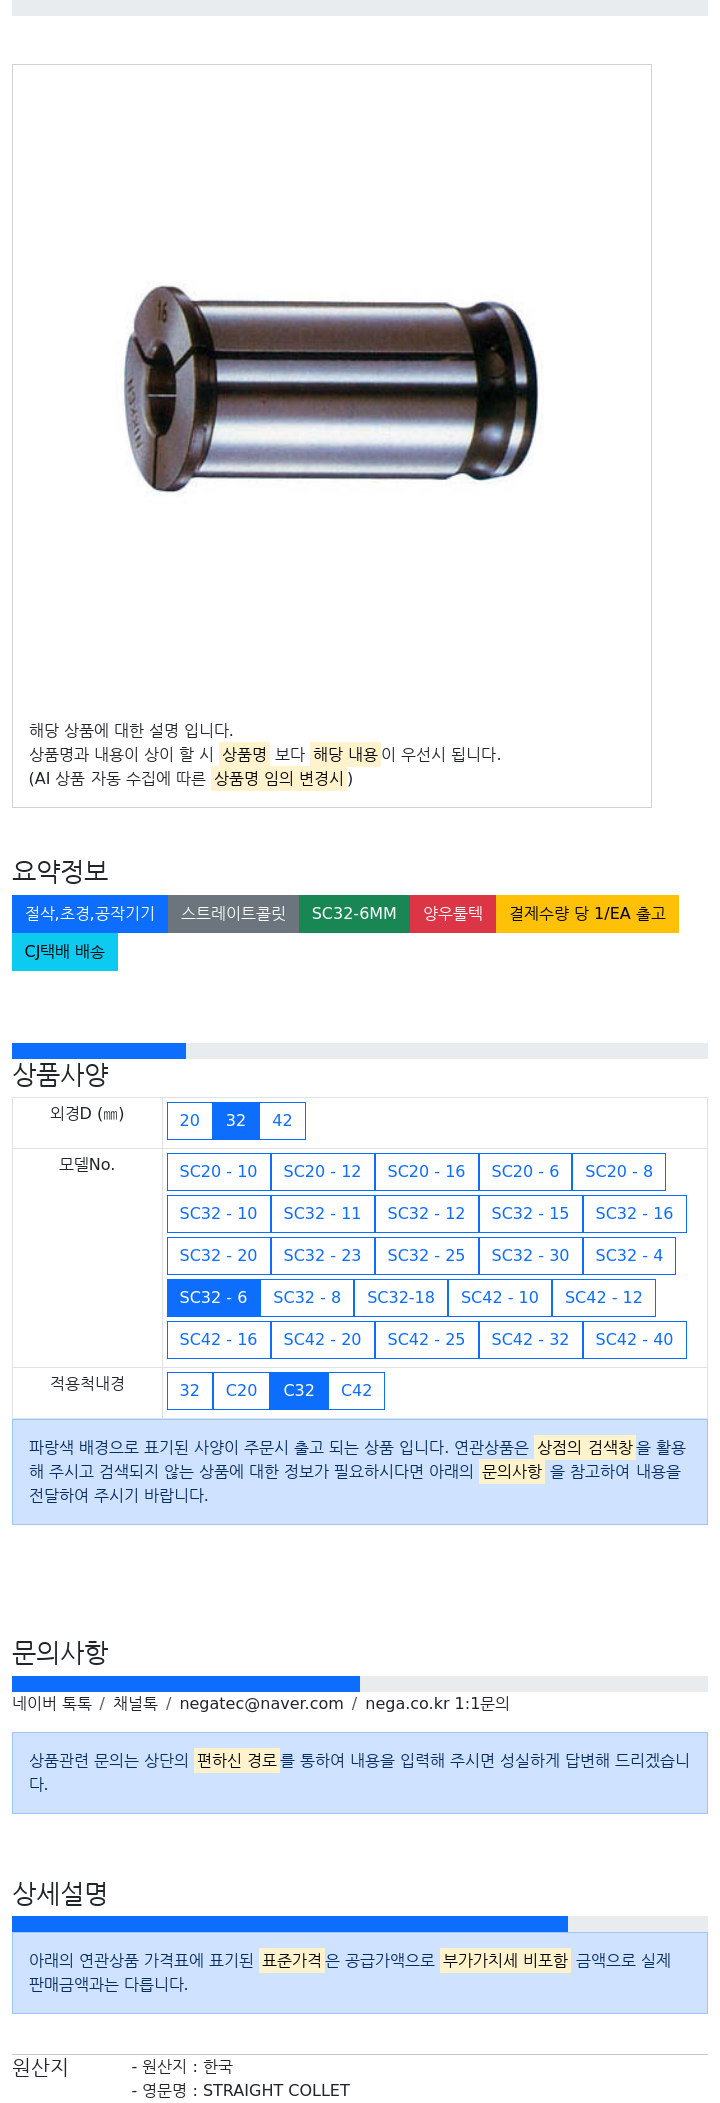
Task: Select chuck inner diameter C20
Action: click(241, 1391)
